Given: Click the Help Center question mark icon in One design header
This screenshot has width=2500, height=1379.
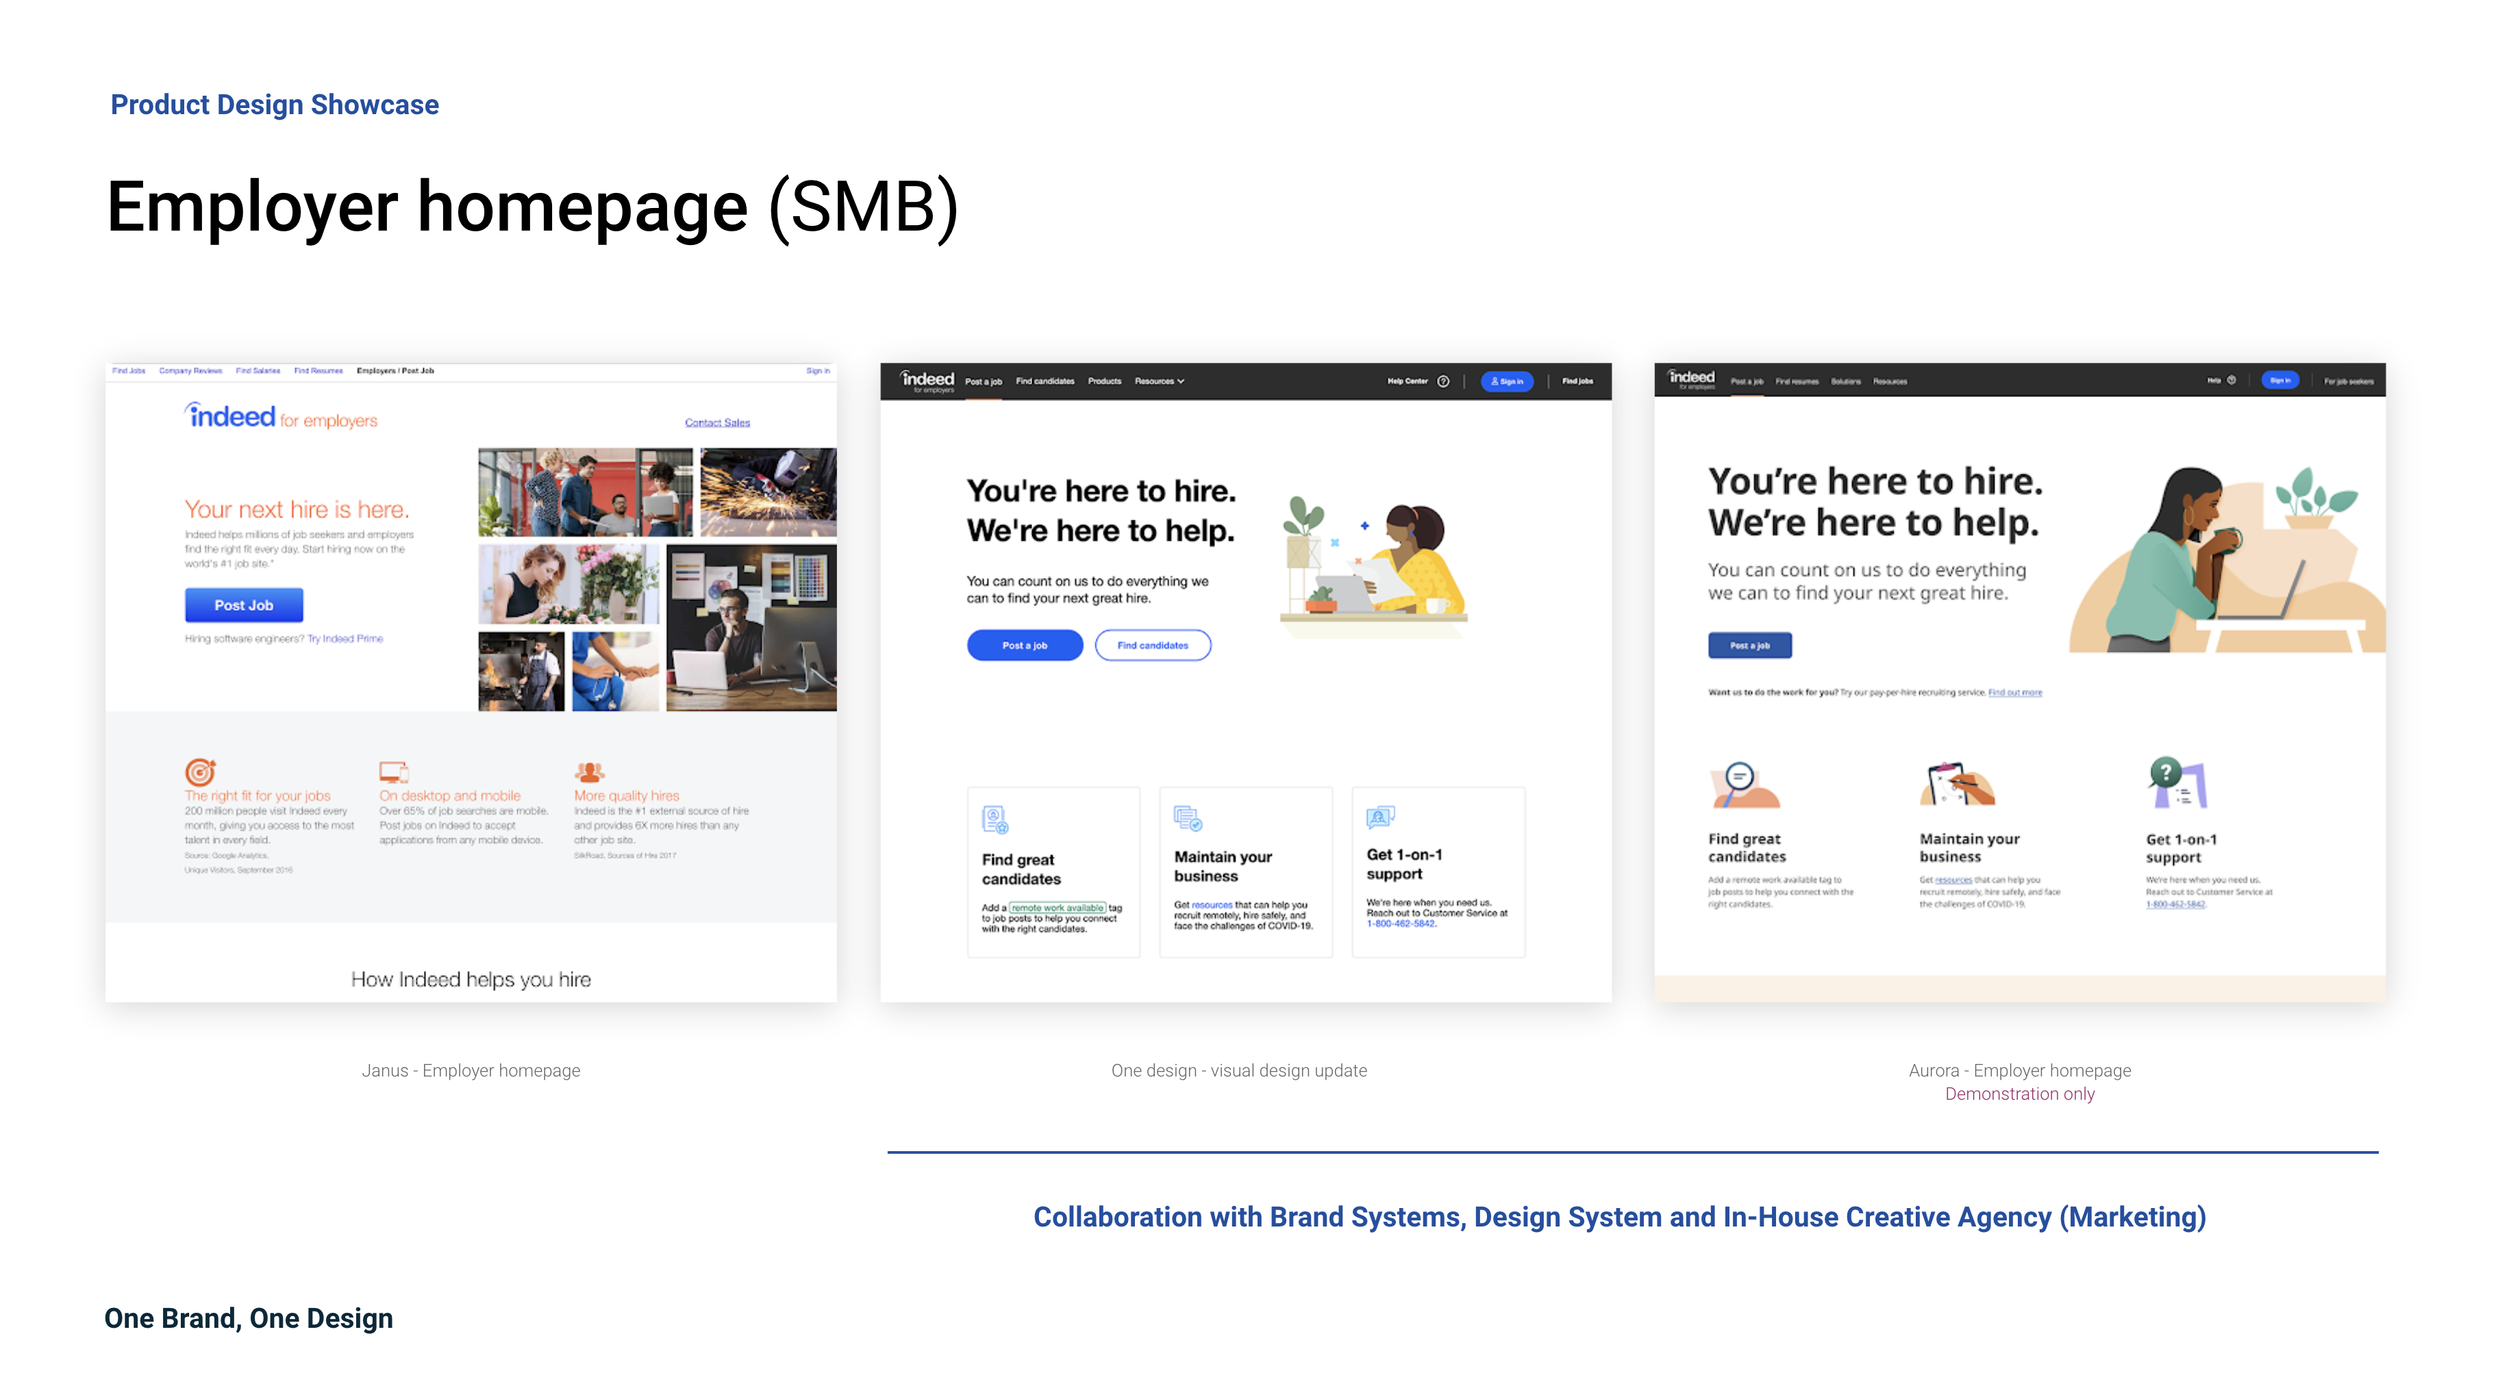Looking at the screenshot, I should pyautogui.click(x=1443, y=381).
